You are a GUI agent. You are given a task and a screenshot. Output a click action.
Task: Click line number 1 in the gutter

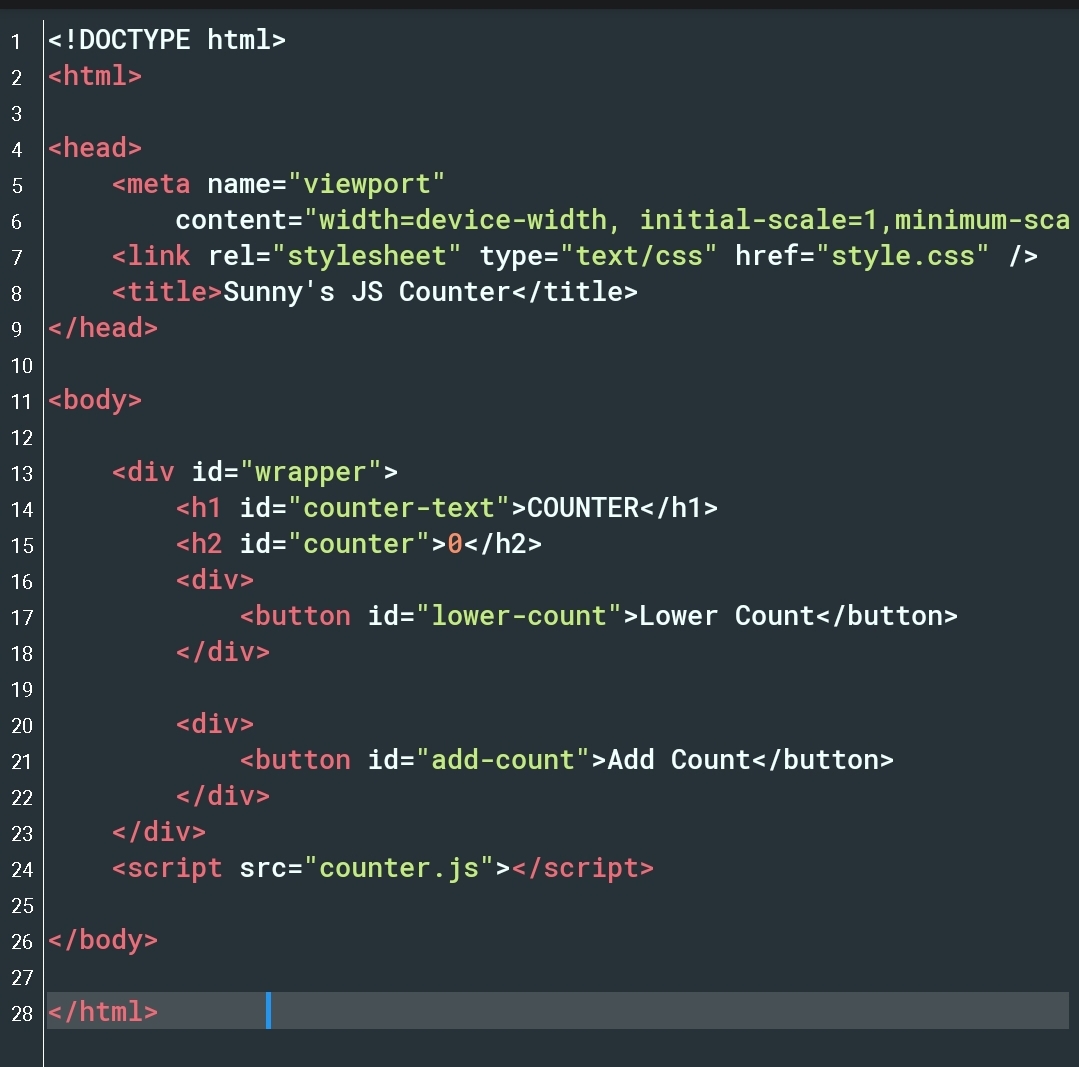17,41
